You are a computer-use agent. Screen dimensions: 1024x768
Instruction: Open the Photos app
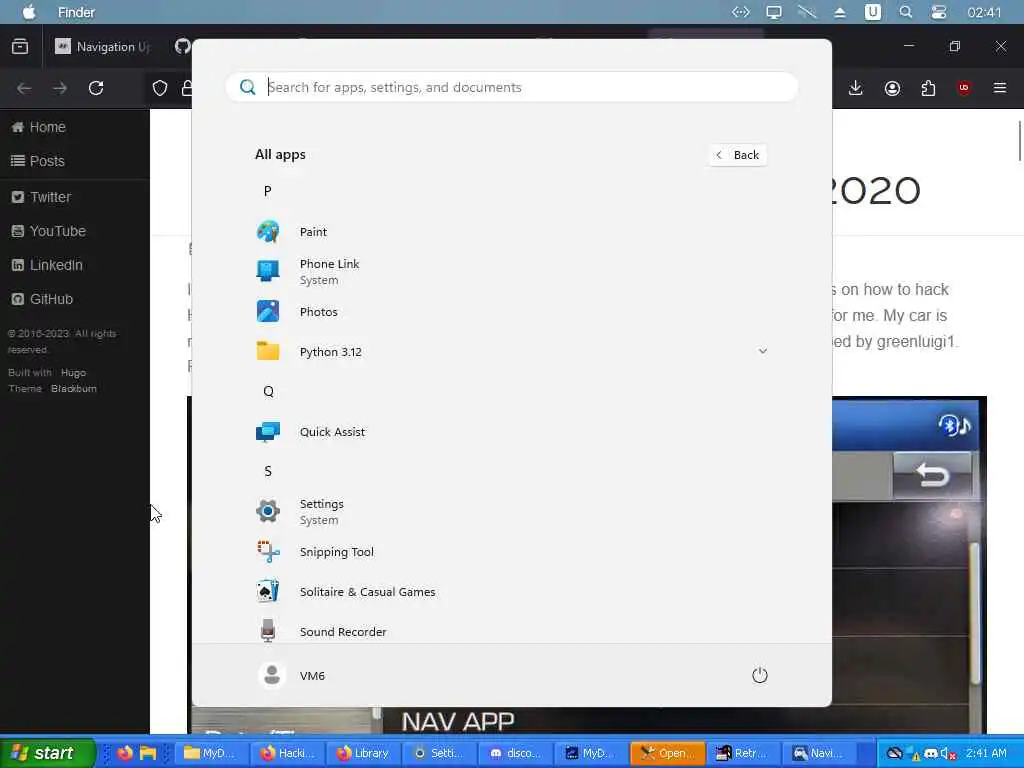click(511, 312)
